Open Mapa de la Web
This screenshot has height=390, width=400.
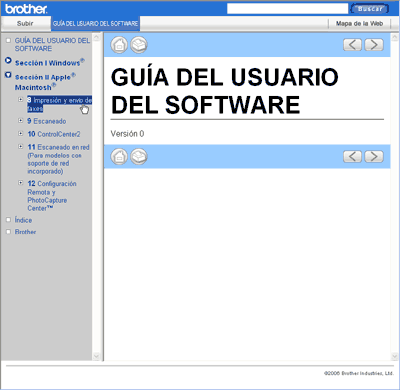pyautogui.click(x=359, y=23)
